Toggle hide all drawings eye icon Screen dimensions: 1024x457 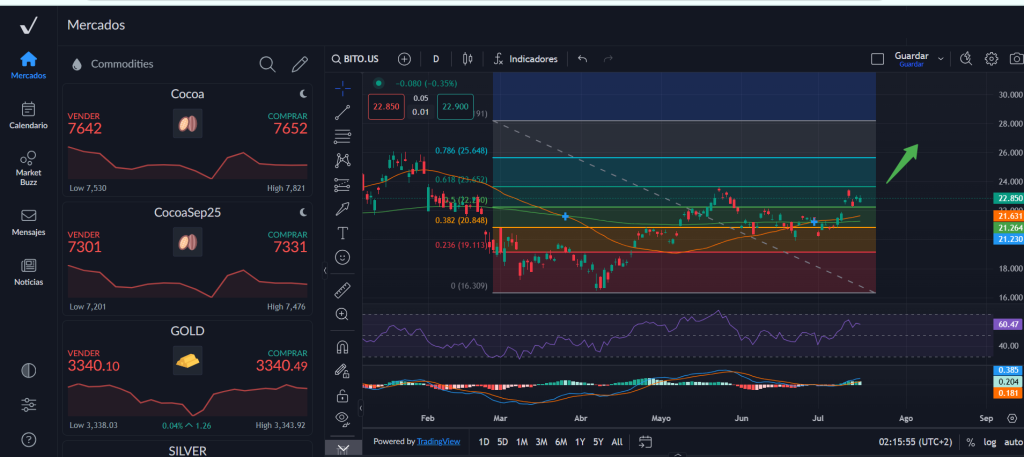pyautogui.click(x=342, y=418)
